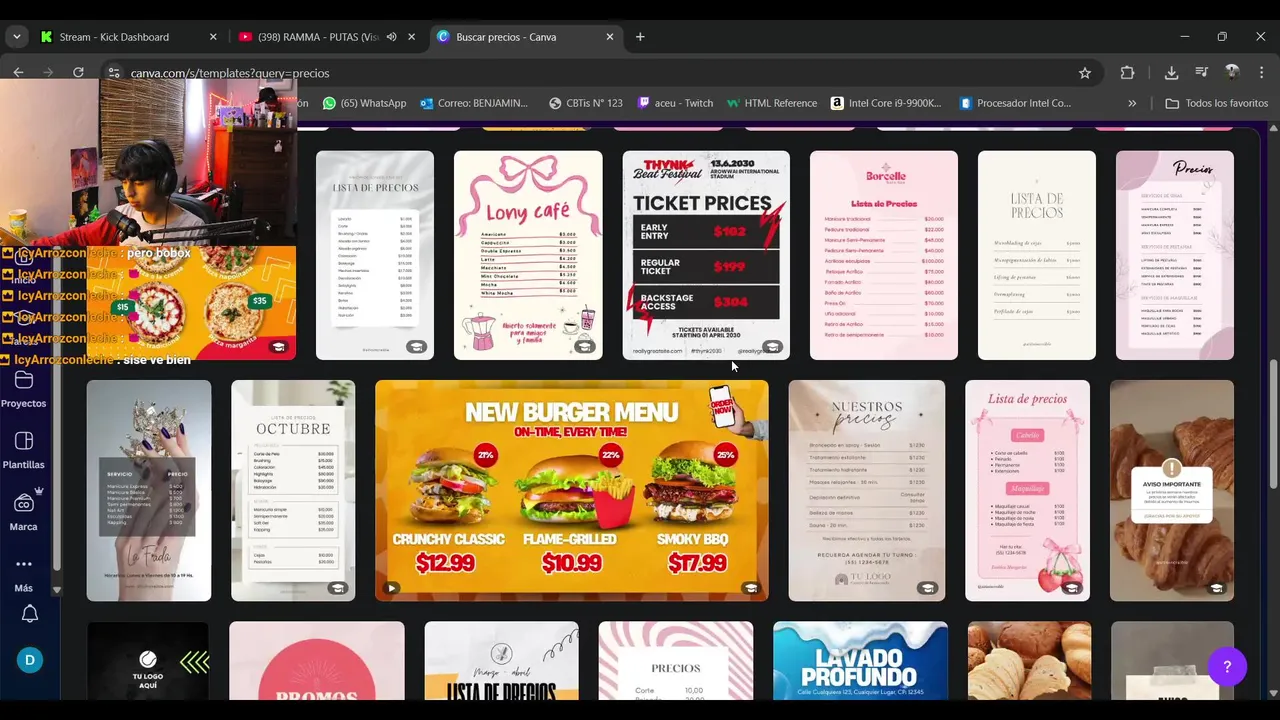Open the Lony café price template
Viewport: 1280px width, 720px height.
click(528, 255)
